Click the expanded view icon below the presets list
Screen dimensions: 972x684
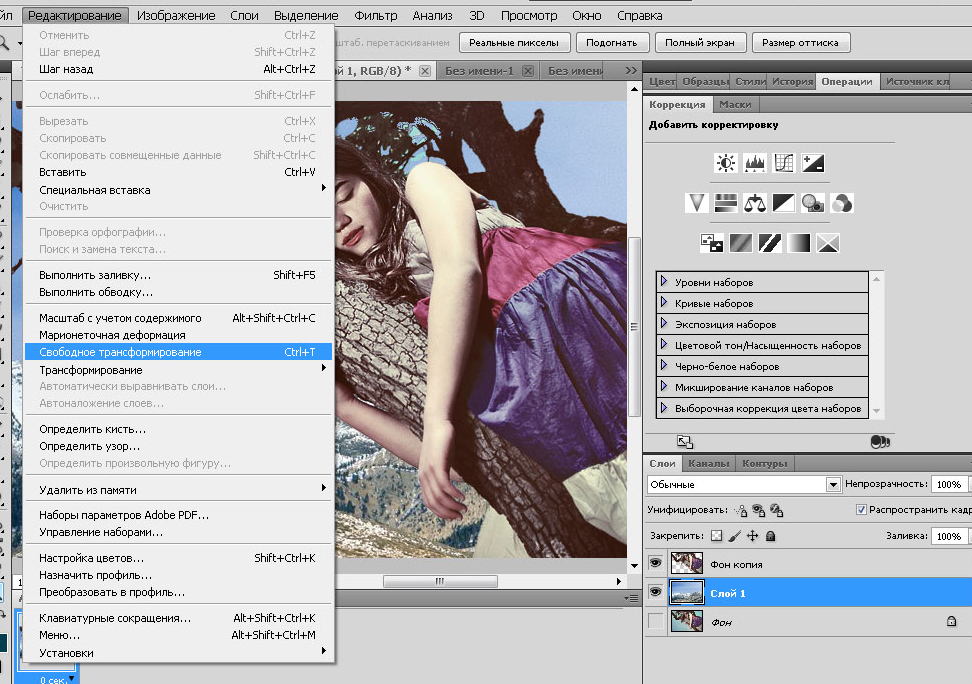pyautogui.click(x=685, y=442)
